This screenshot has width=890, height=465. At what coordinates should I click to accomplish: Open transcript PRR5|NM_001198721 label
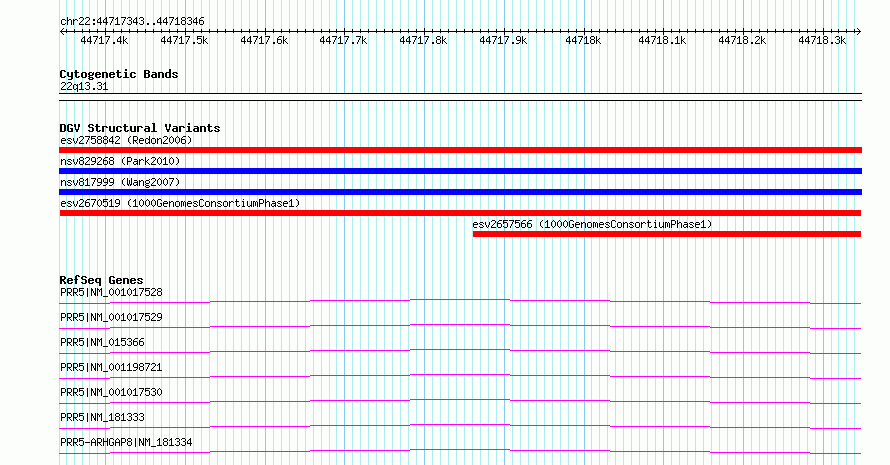click(x=111, y=367)
